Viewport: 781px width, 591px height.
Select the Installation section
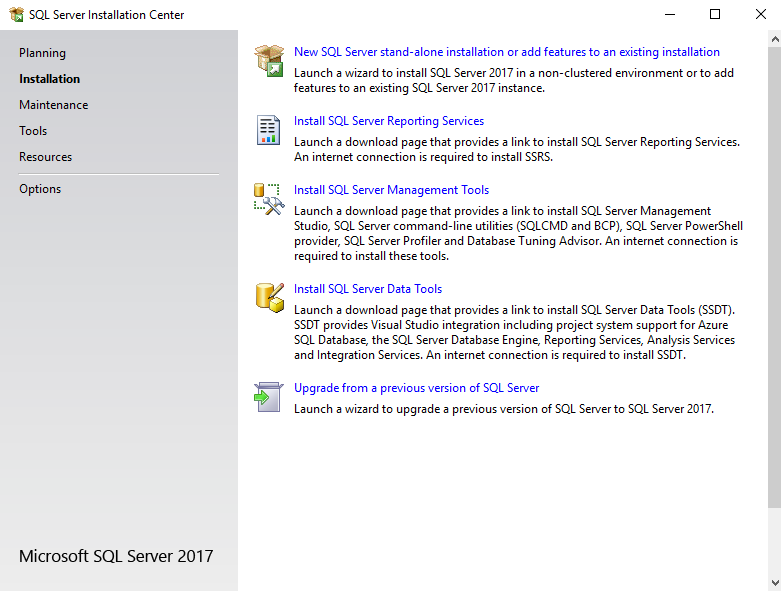coord(49,79)
